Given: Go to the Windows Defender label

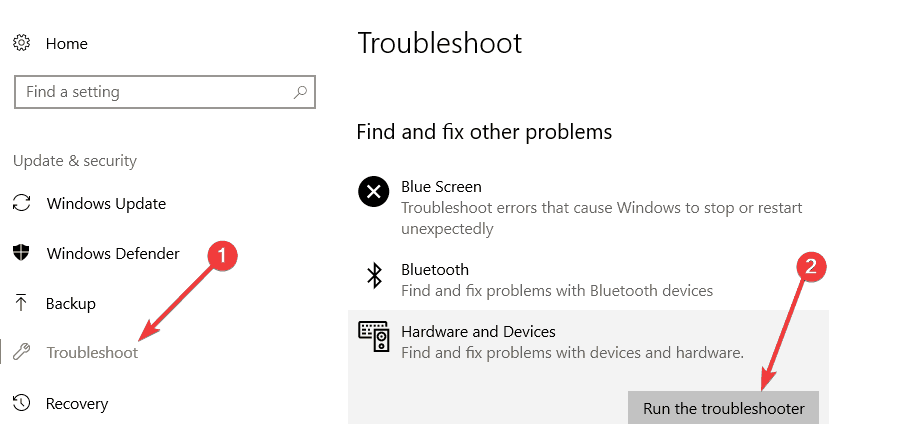Looking at the screenshot, I should click(113, 253).
